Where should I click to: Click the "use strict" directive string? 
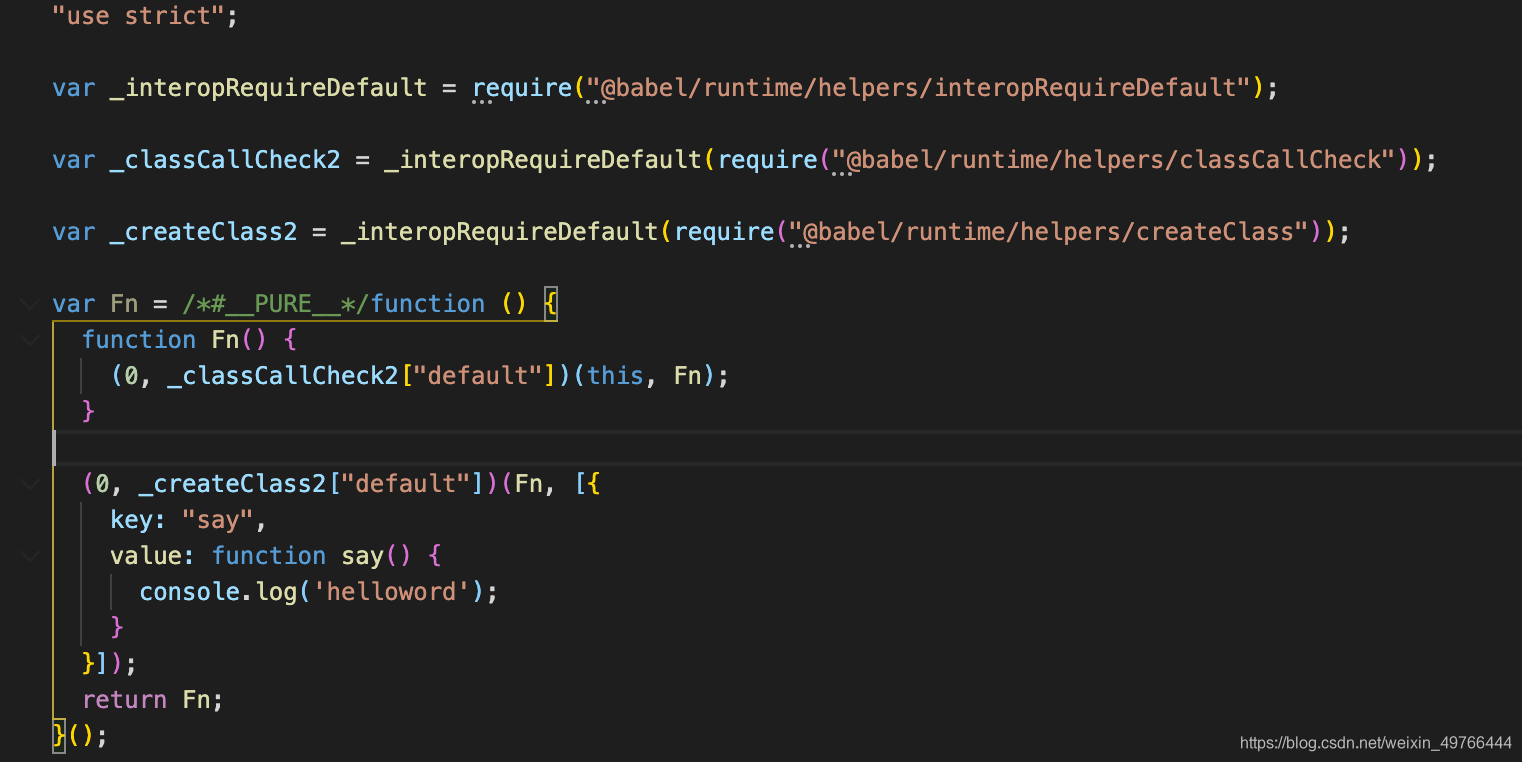(x=138, y=16)
